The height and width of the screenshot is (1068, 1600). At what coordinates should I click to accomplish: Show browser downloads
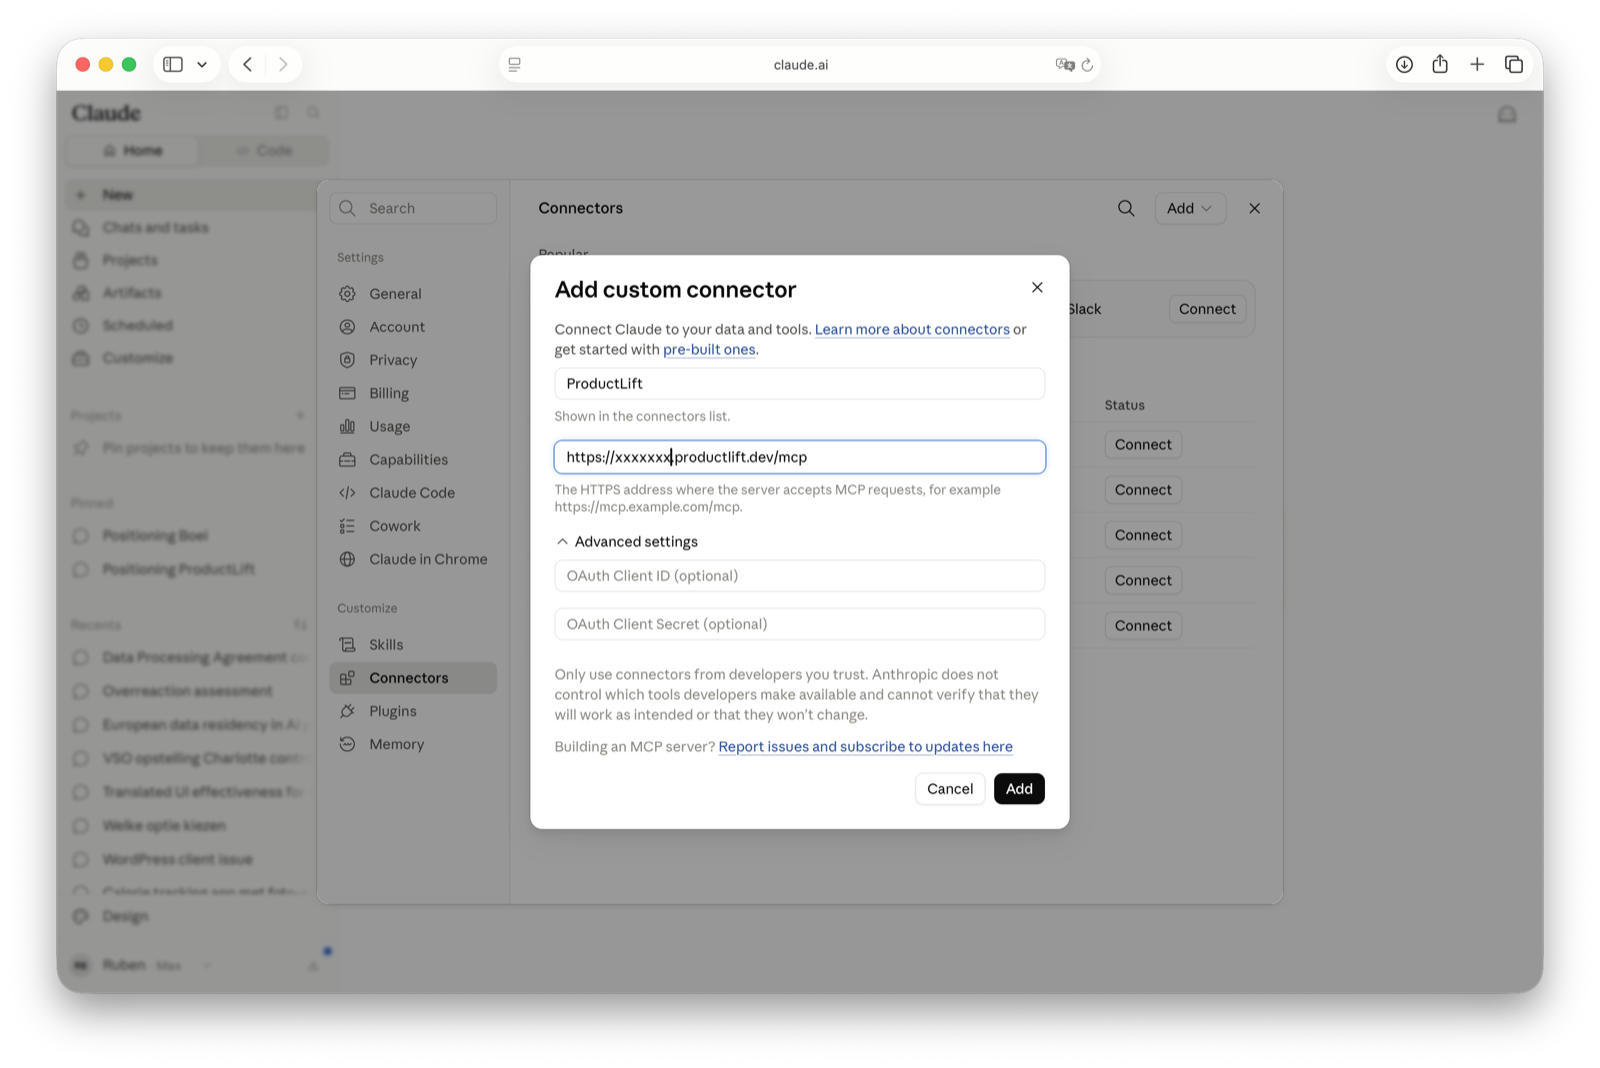pos(1404,65)
